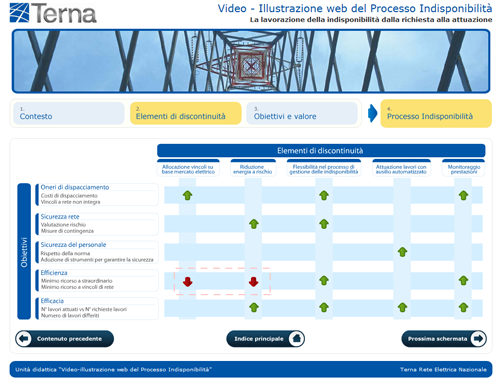
Task: Click the Contenuto precedente button
Action: (64, 339)
